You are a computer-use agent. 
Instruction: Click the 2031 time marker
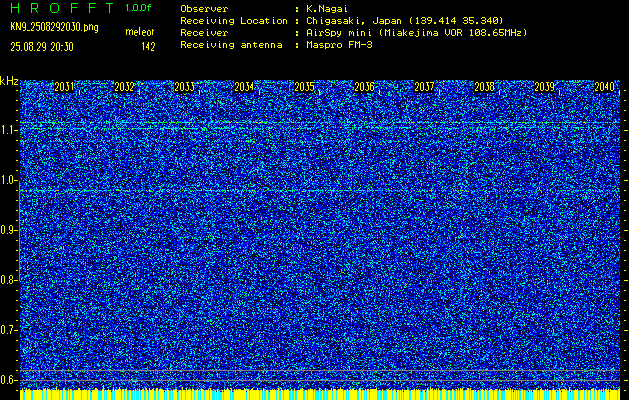64,87
